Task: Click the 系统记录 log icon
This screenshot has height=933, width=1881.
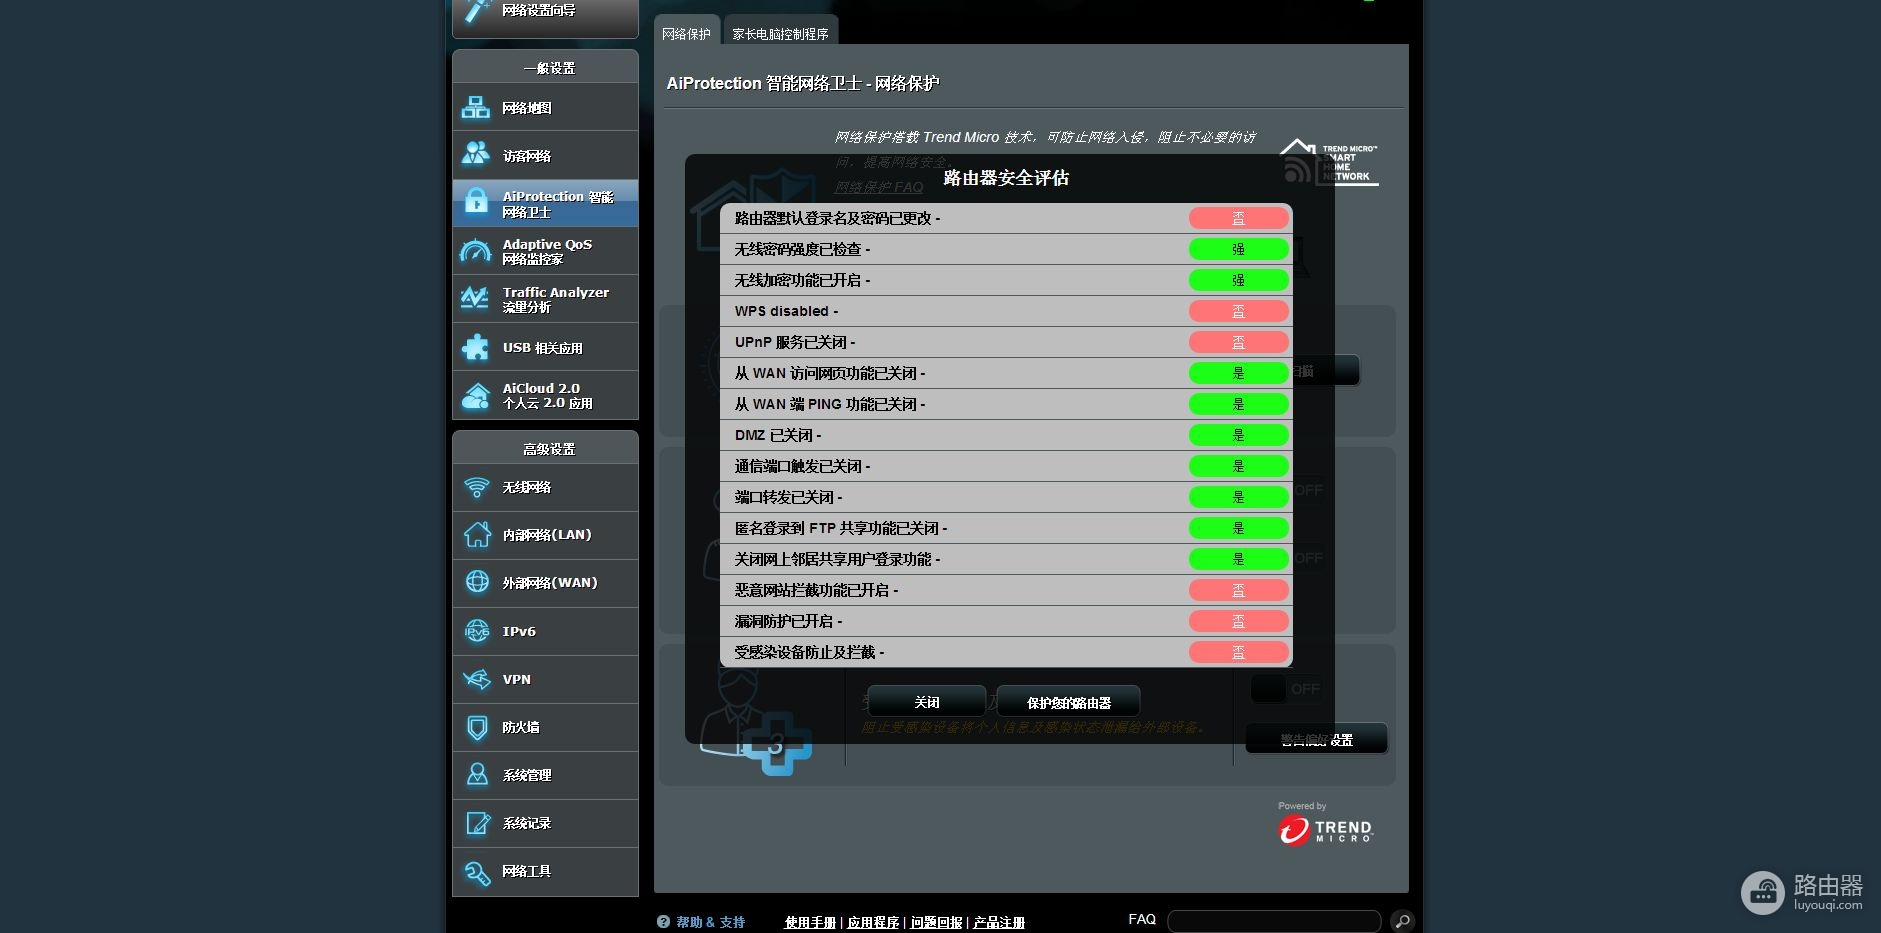Action: tap(477, 823)
